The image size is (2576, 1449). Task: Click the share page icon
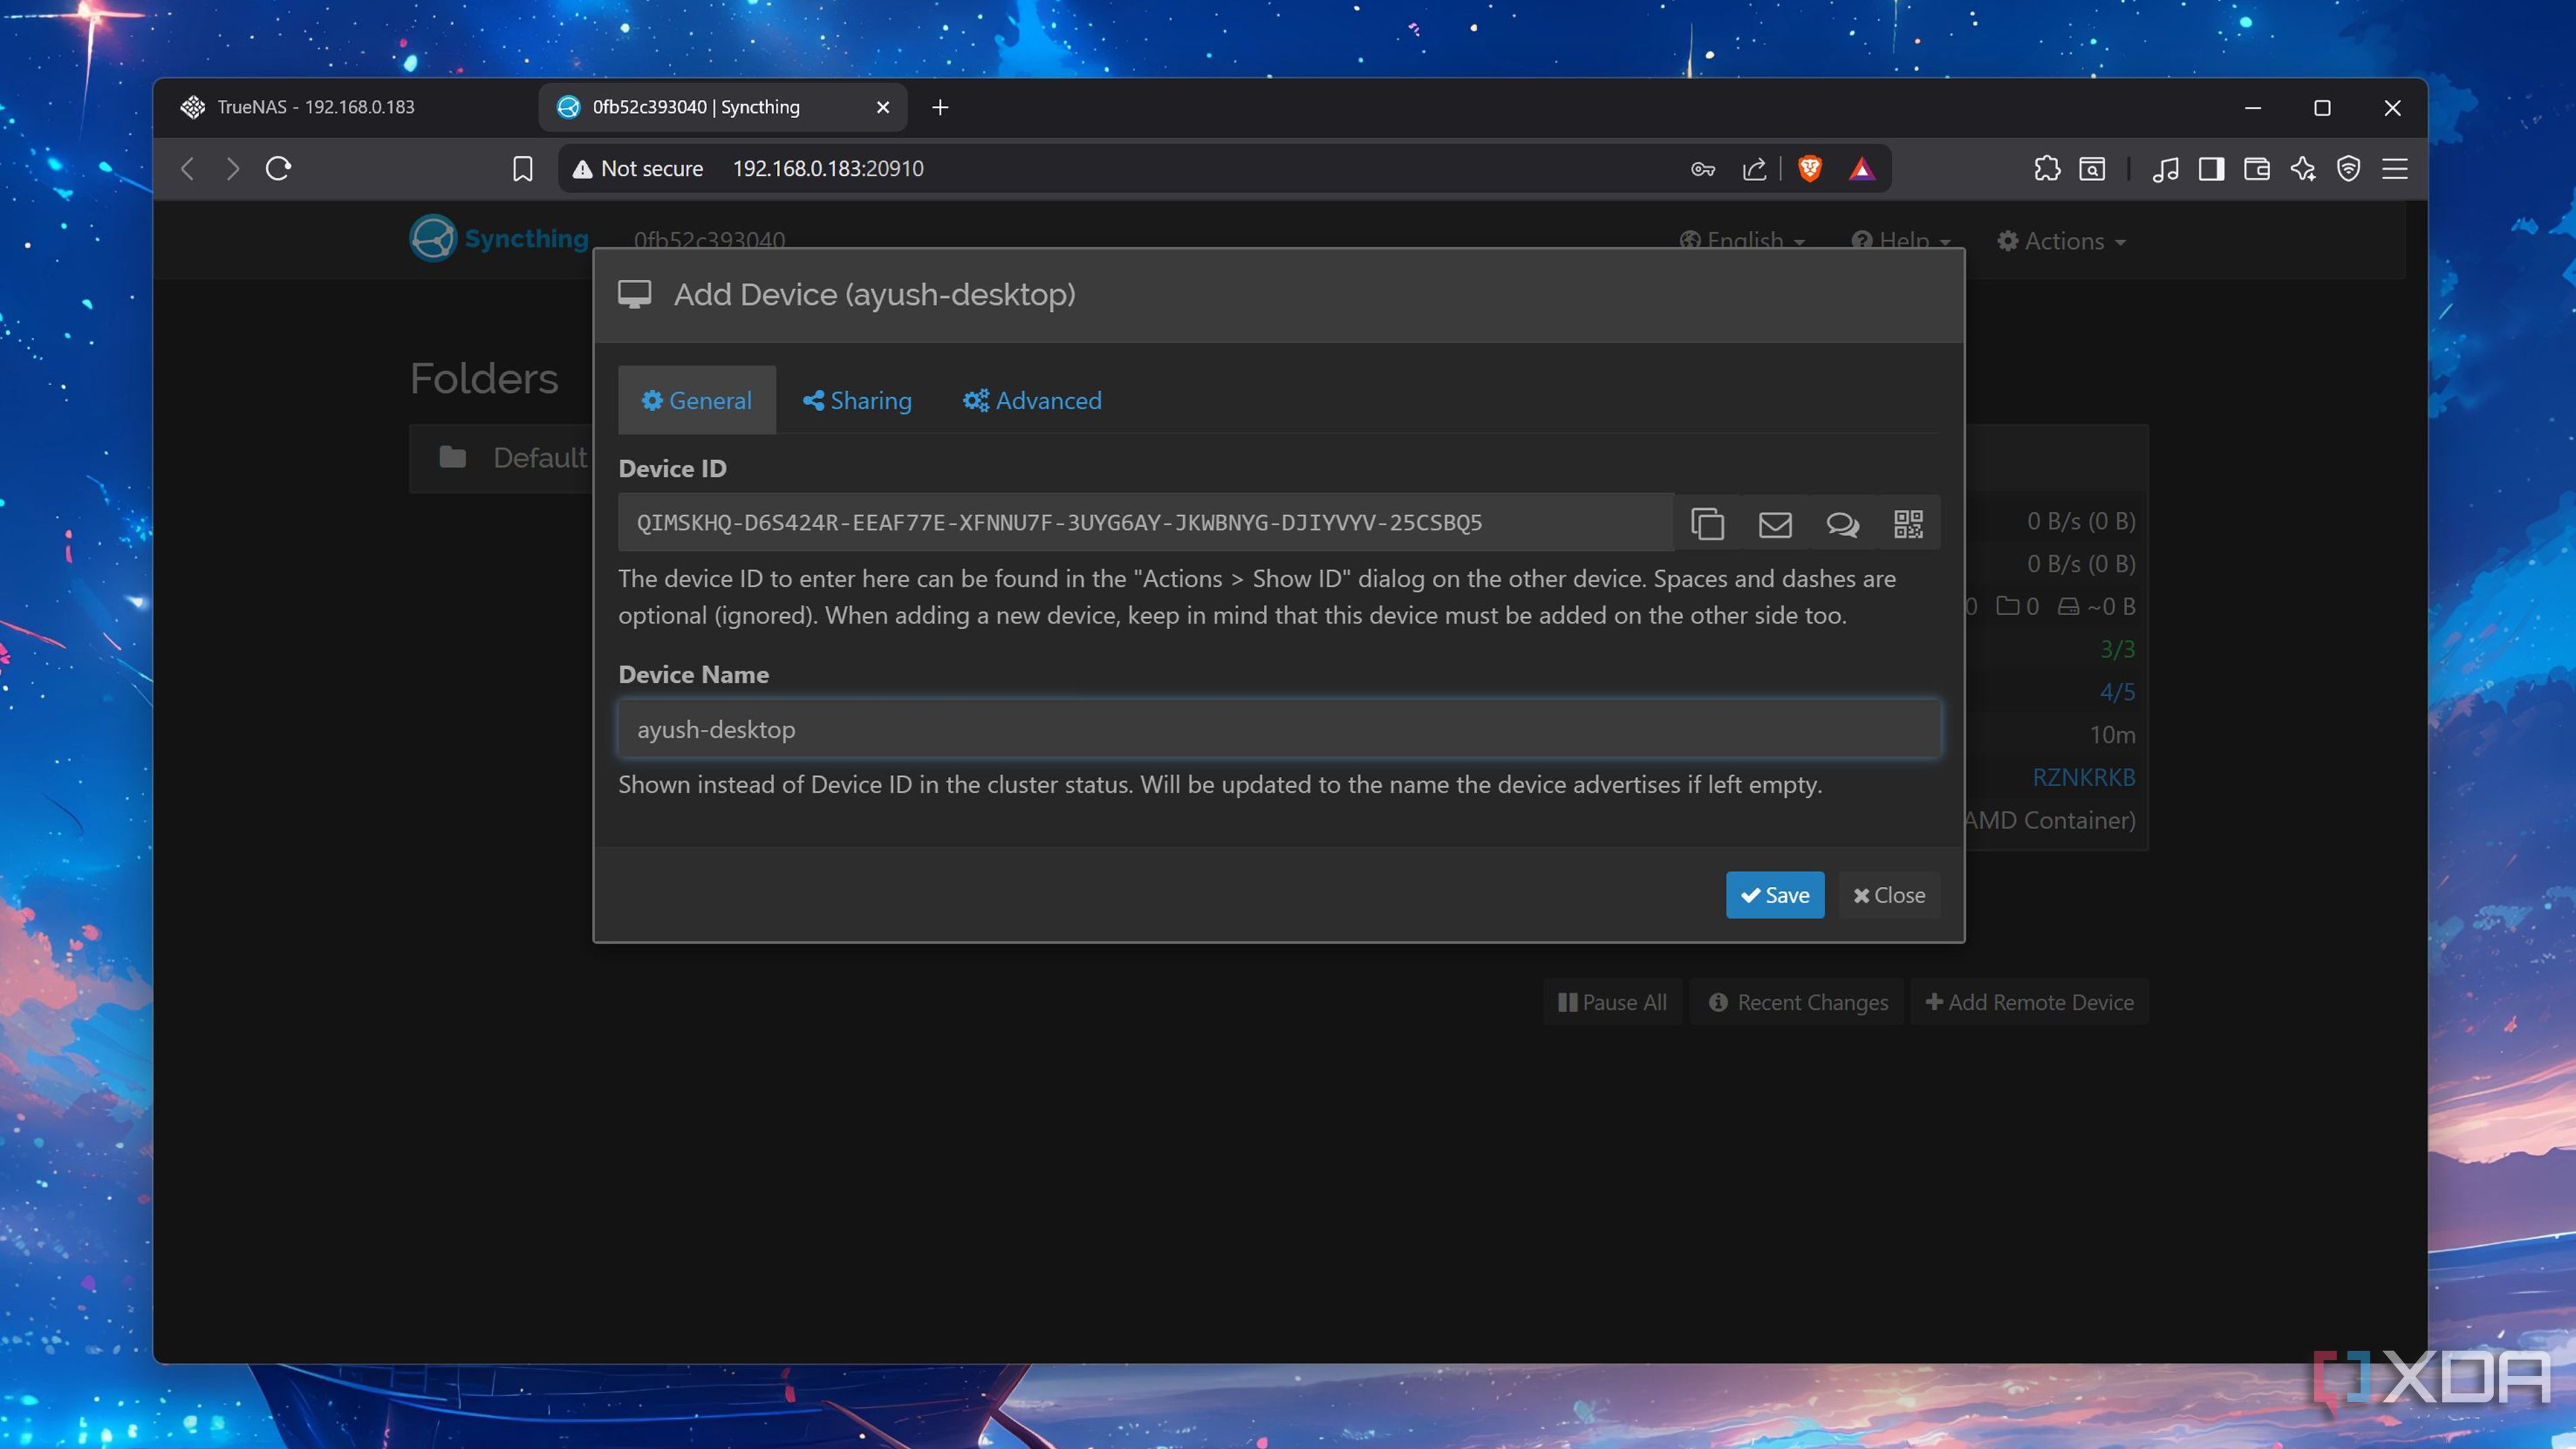pyautogui.click(x=1754, y=169)
